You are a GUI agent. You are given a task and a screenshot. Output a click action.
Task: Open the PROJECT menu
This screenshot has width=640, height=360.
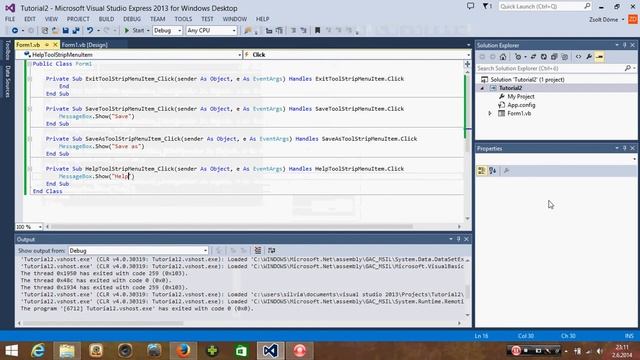78,19
